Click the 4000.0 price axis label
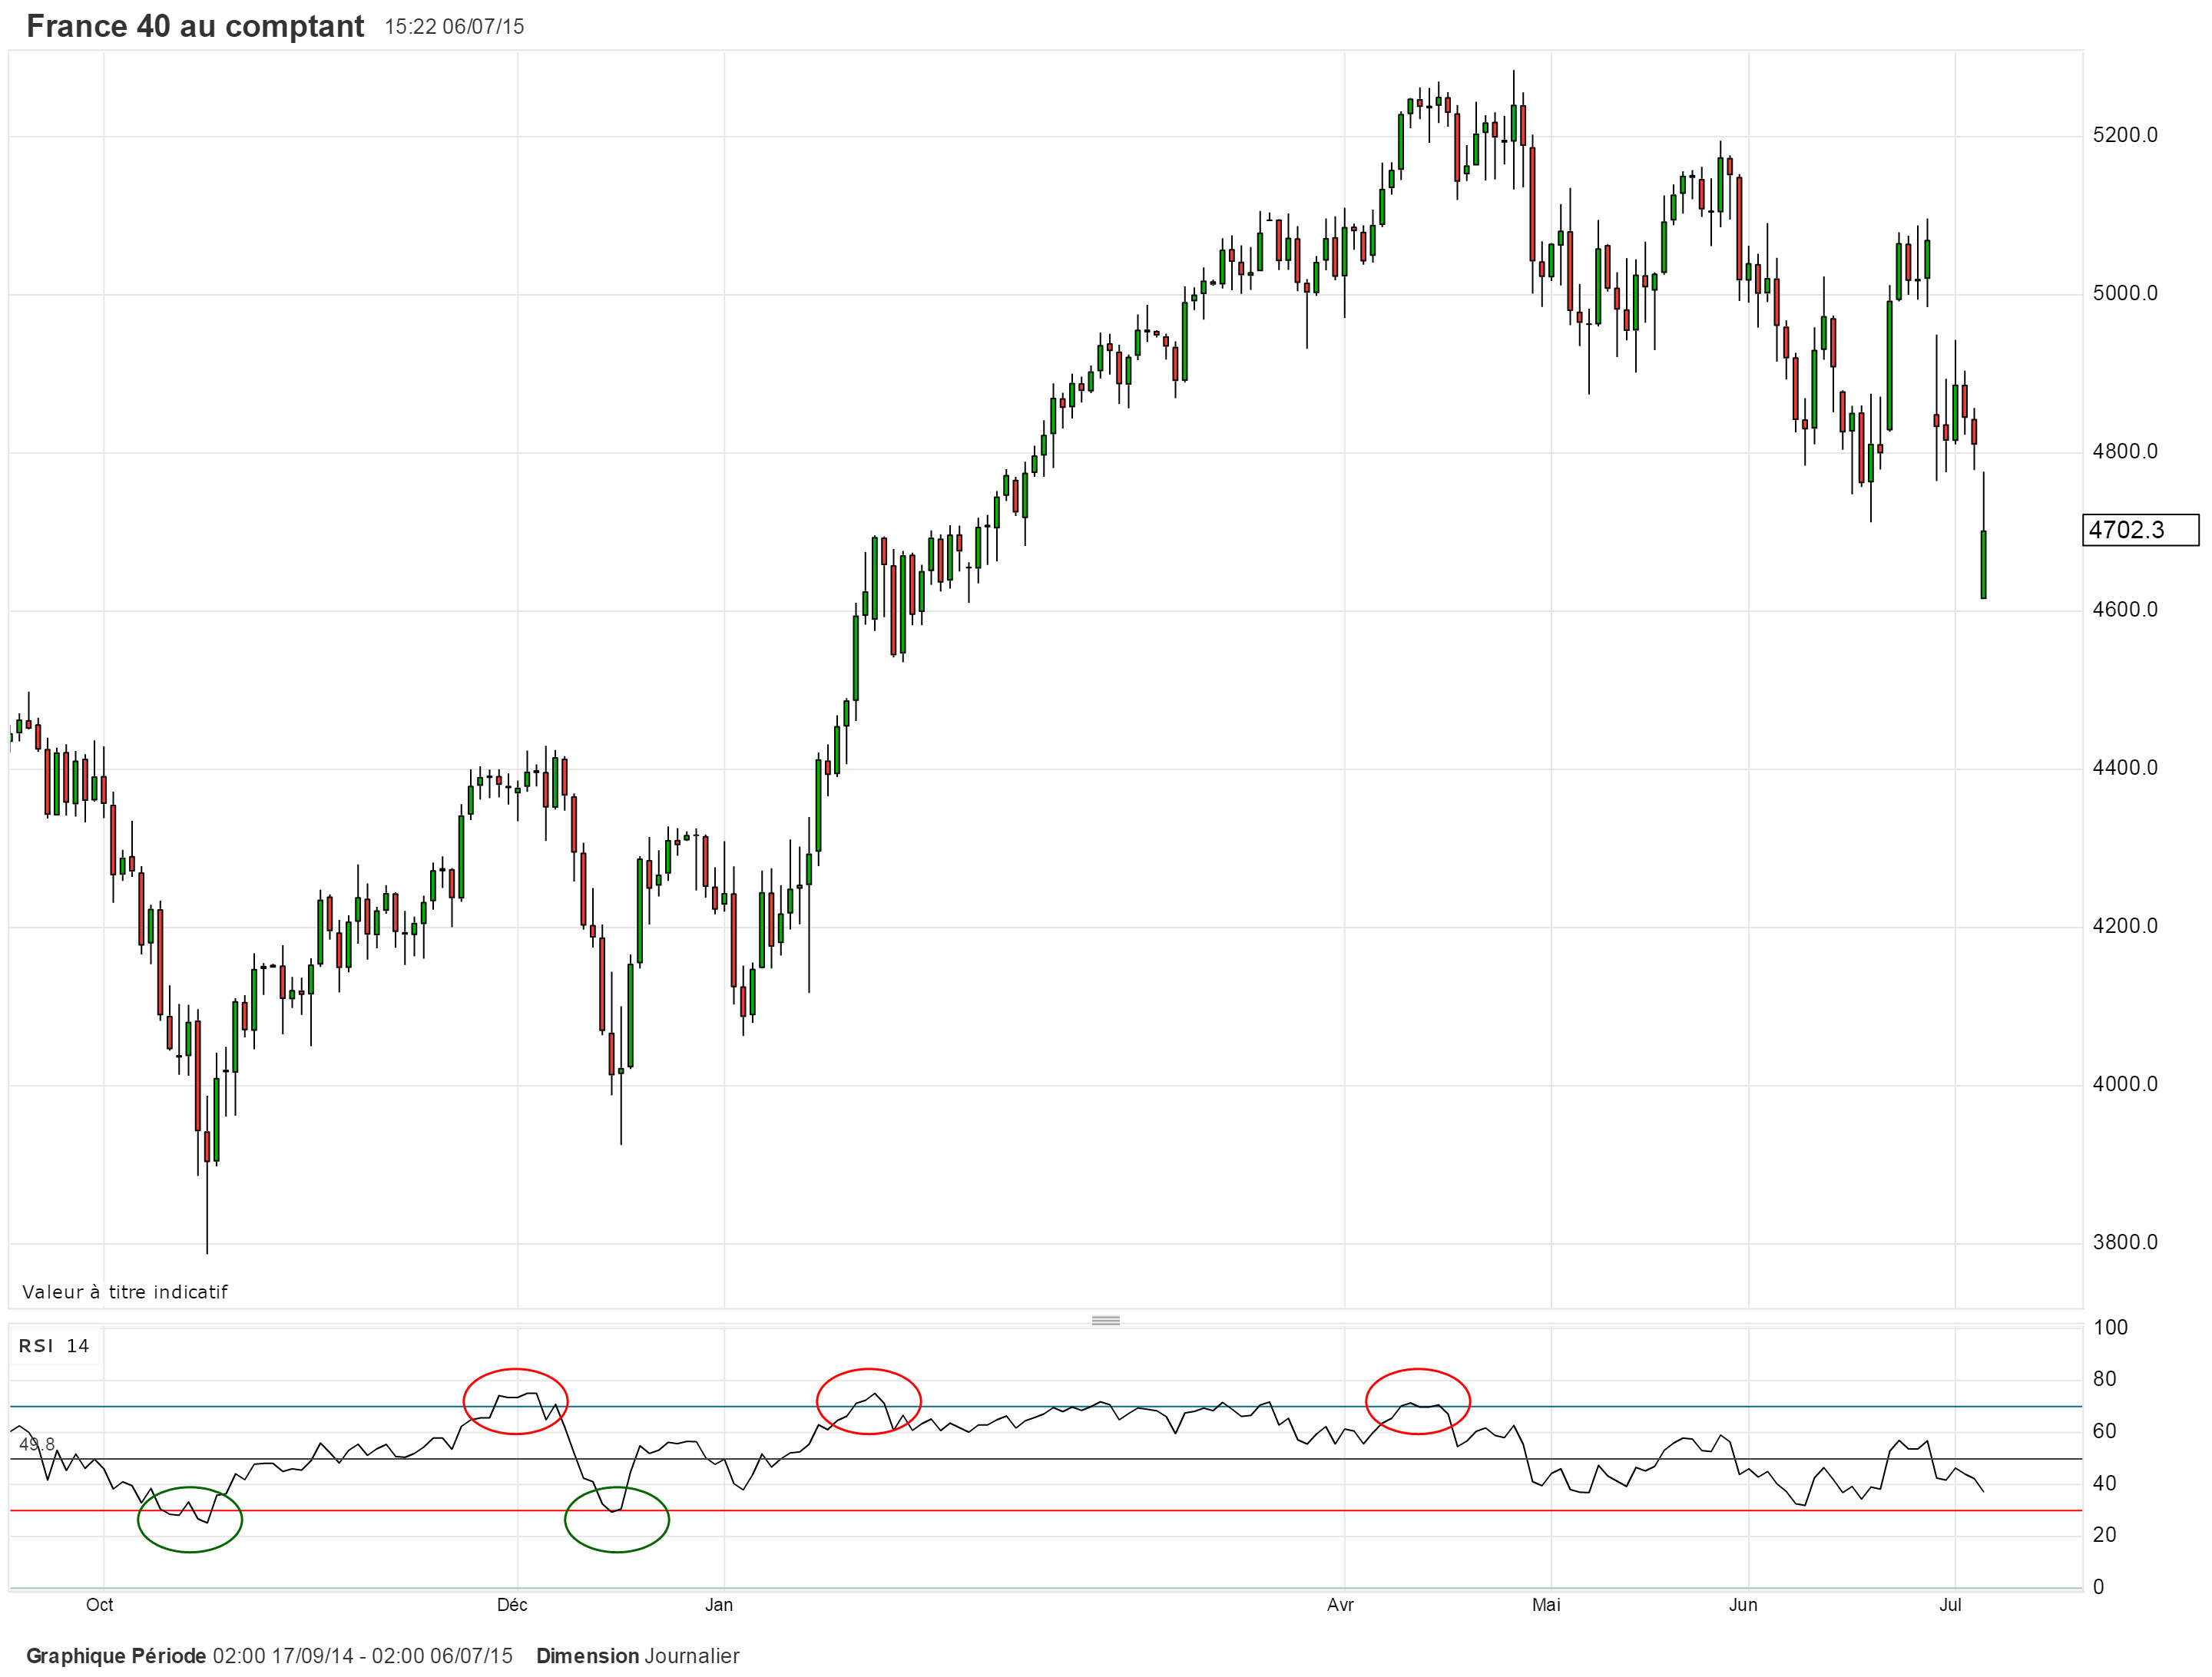 point(2125,1084)
